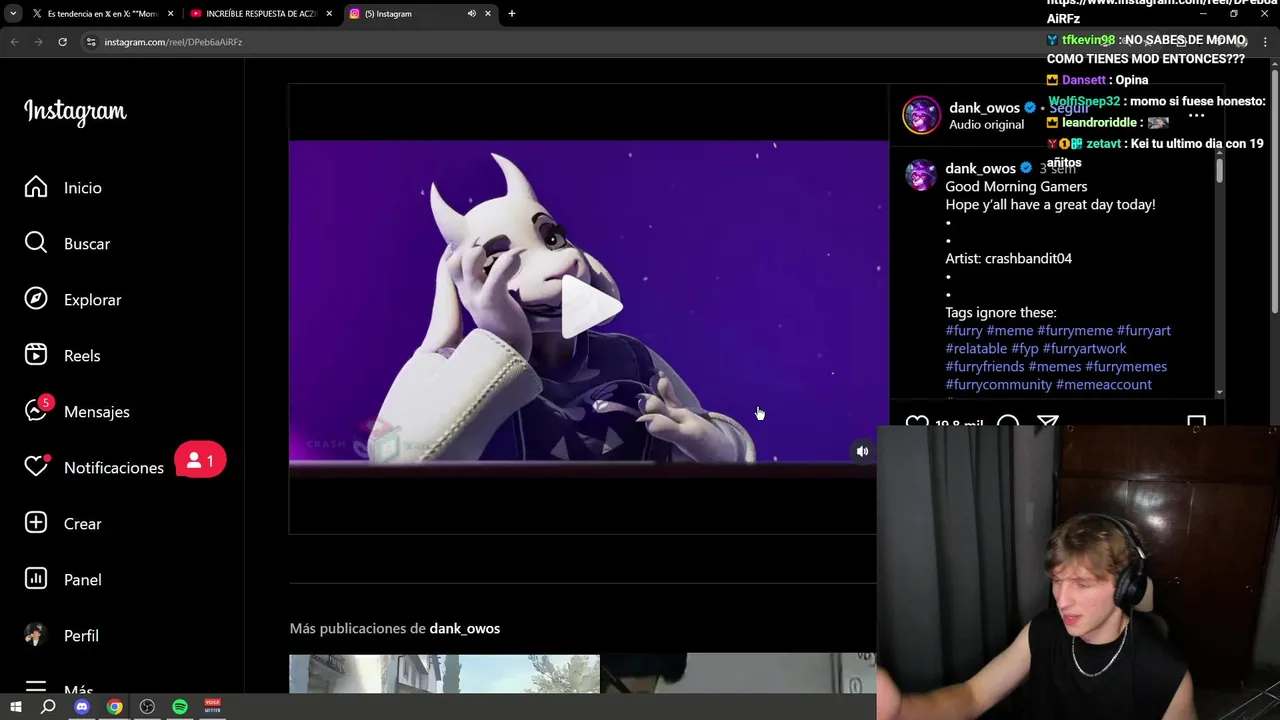The width and height of the screenshot is (1280, 720).
Task: Open OBS from taskbar
Action: tap(147, 707)
